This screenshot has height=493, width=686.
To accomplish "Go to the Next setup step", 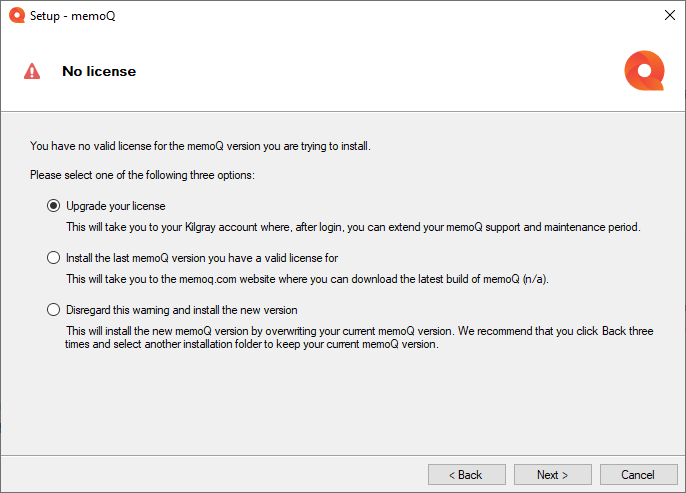I will [x=553, y=475].
